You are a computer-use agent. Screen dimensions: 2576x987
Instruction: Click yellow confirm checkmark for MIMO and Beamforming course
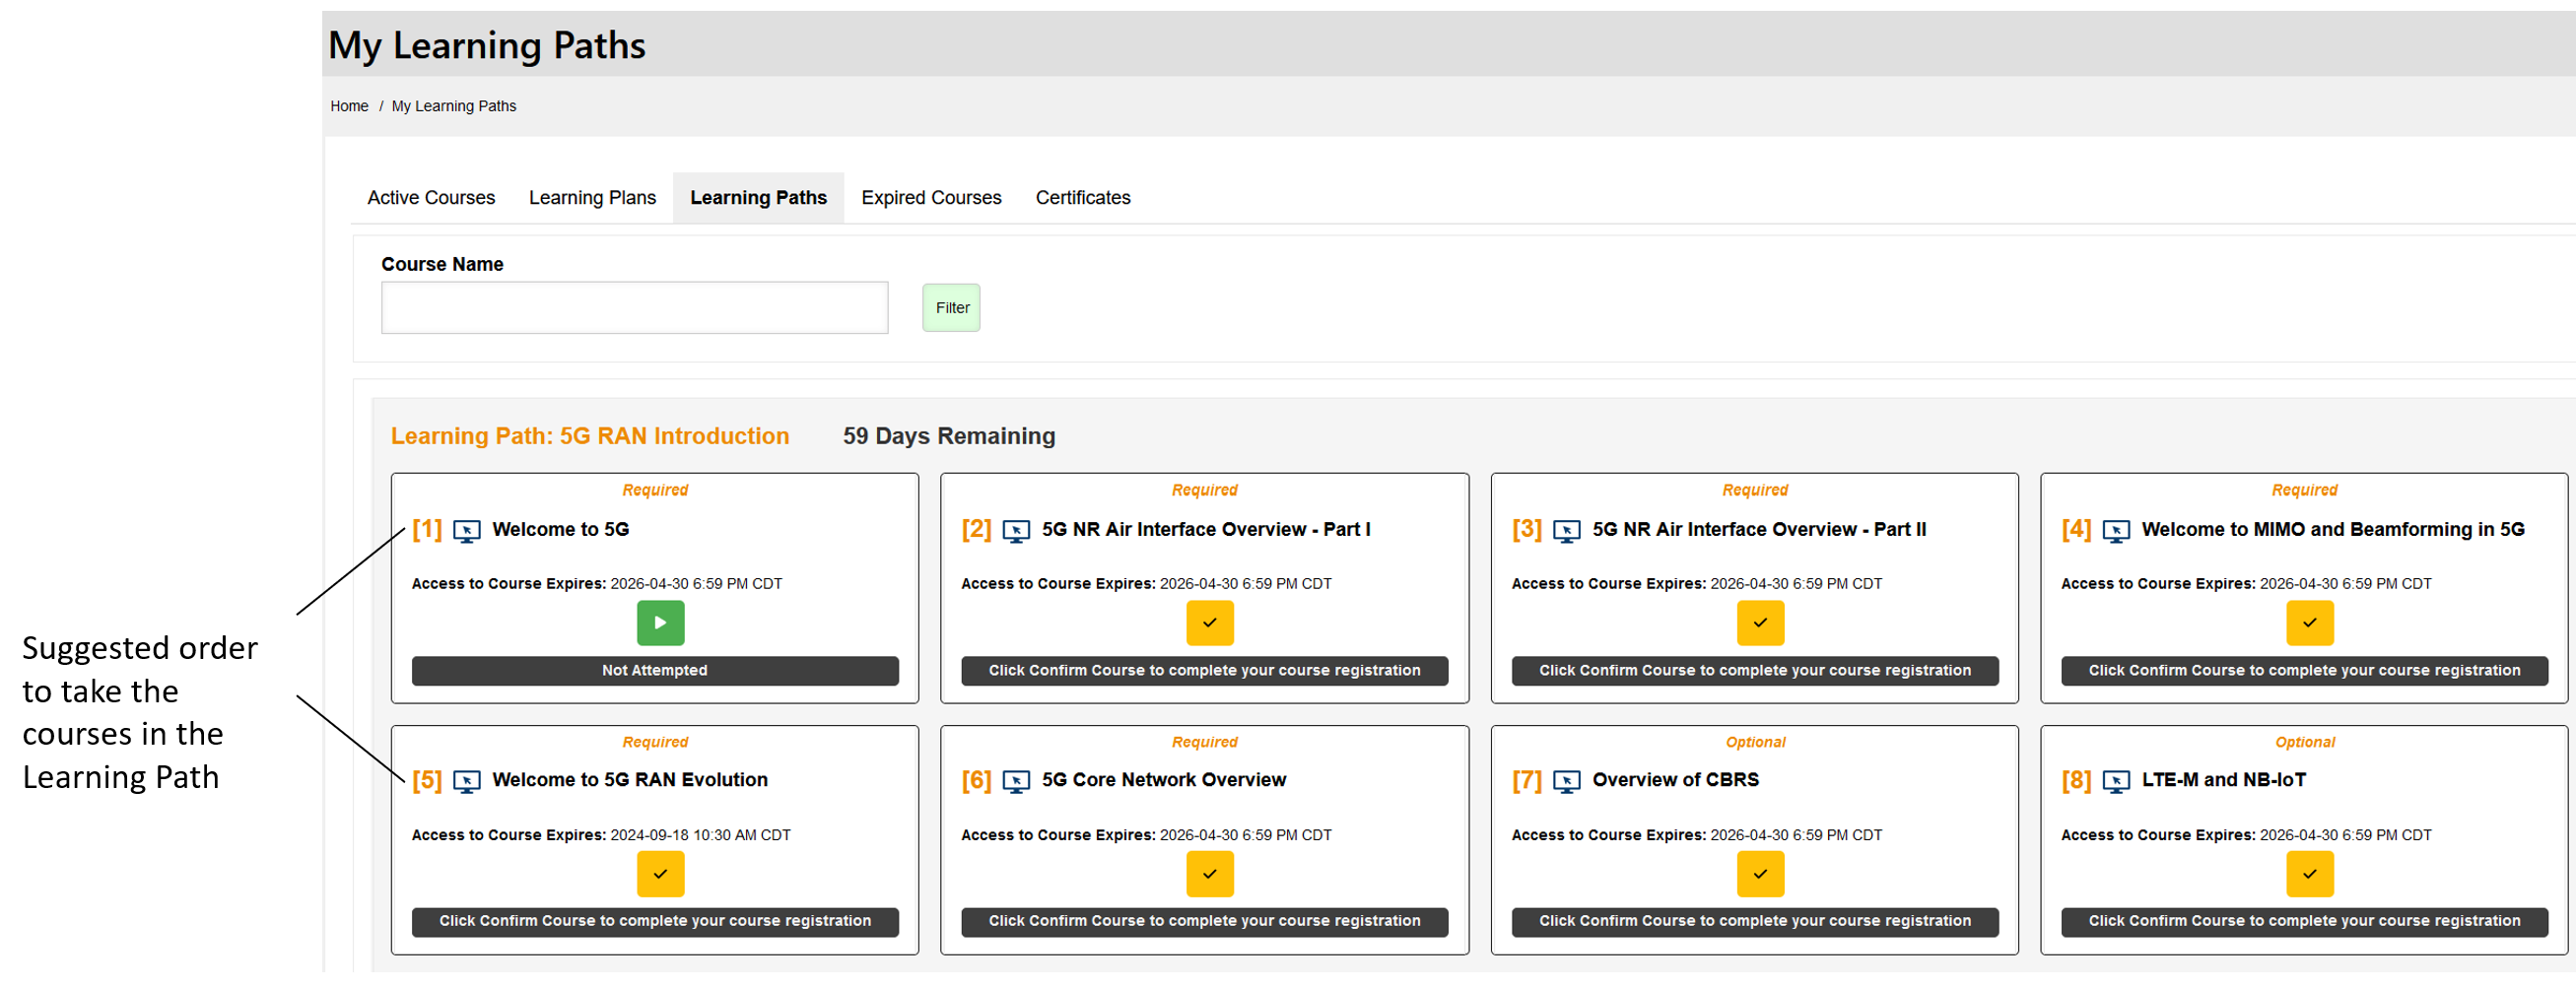pos(2309,623)
